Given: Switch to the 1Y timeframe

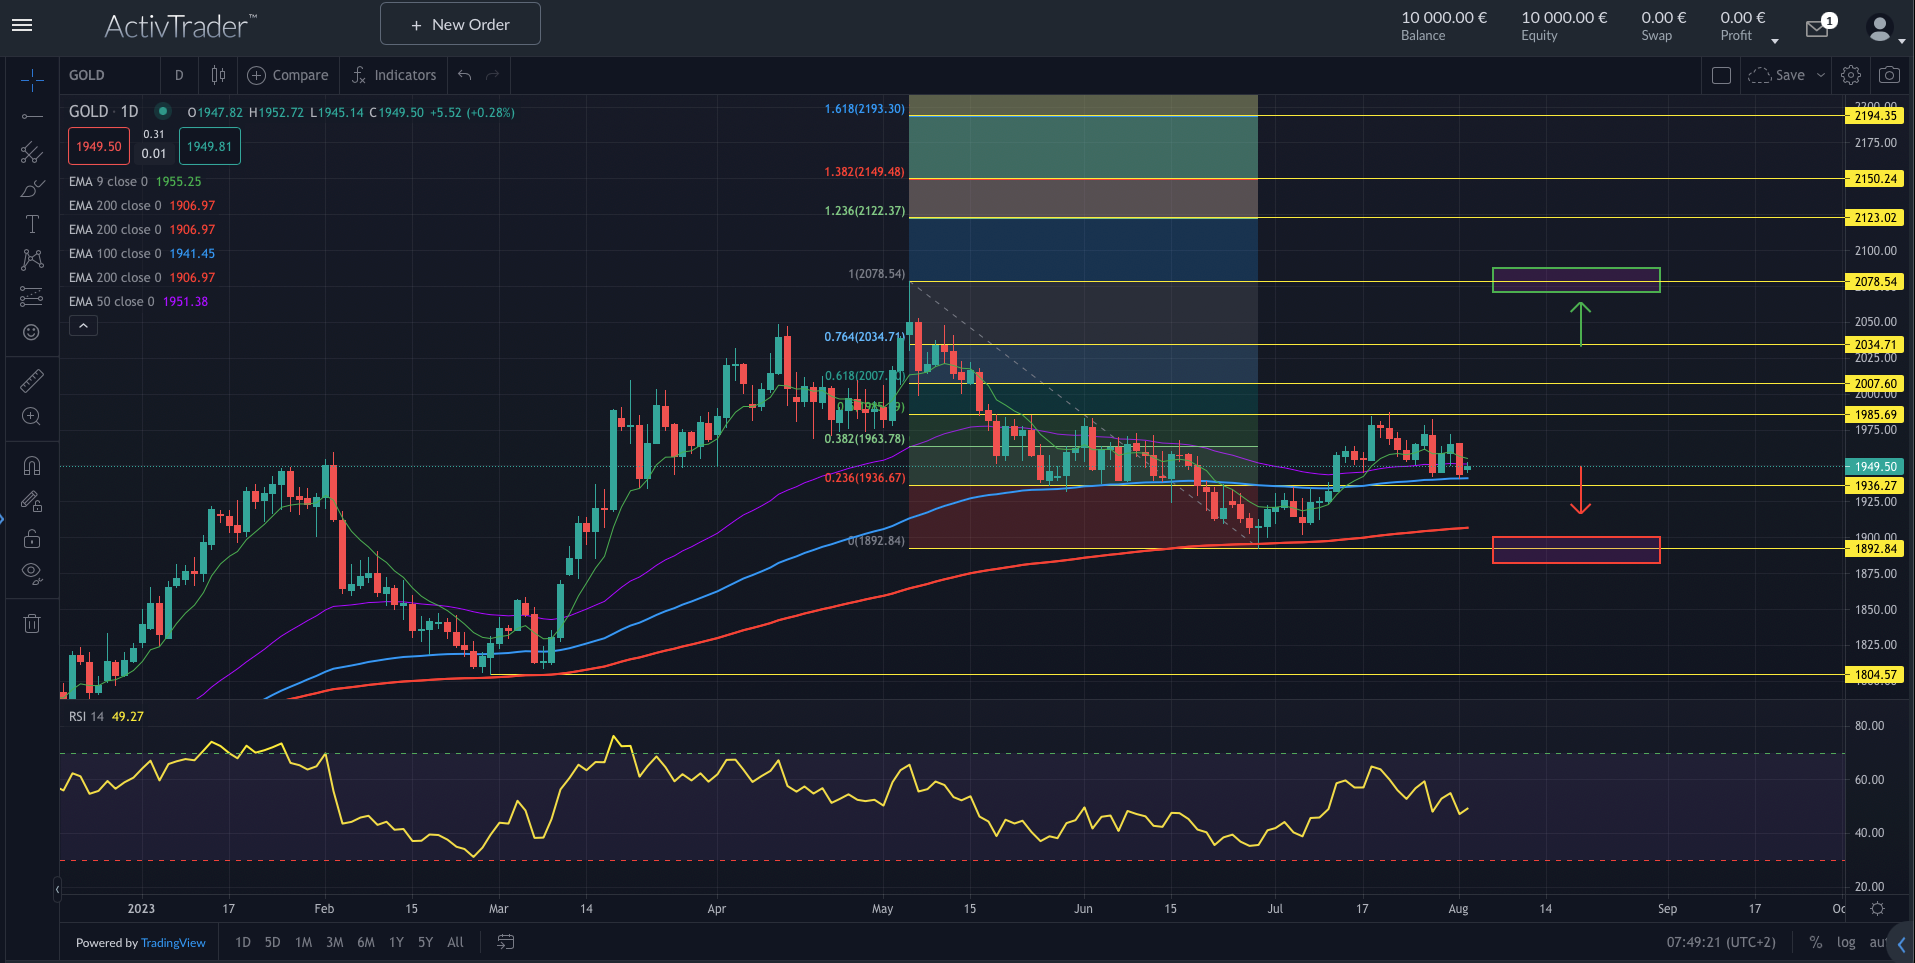Looking at the screenshot, I should [395, 942].
